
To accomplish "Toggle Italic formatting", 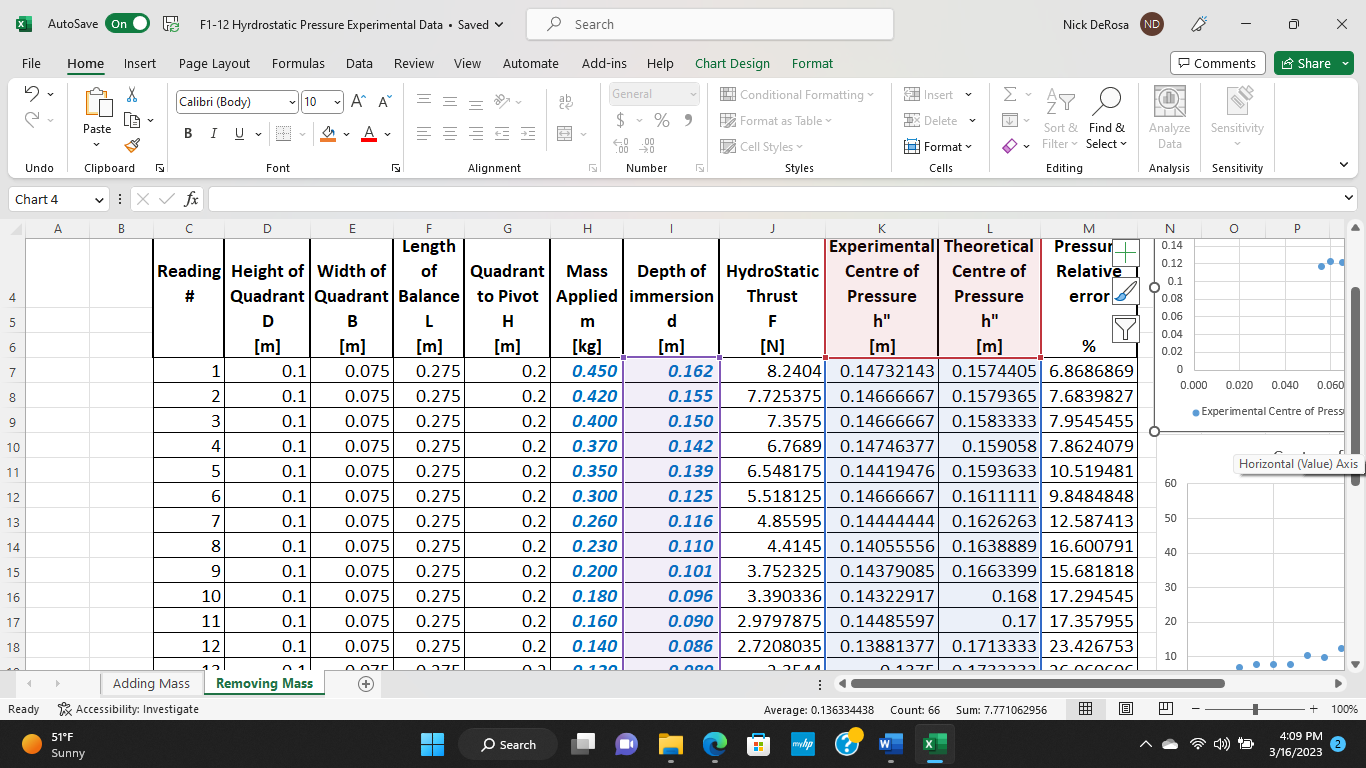I will pyautogui.click(x=214, y=134).
